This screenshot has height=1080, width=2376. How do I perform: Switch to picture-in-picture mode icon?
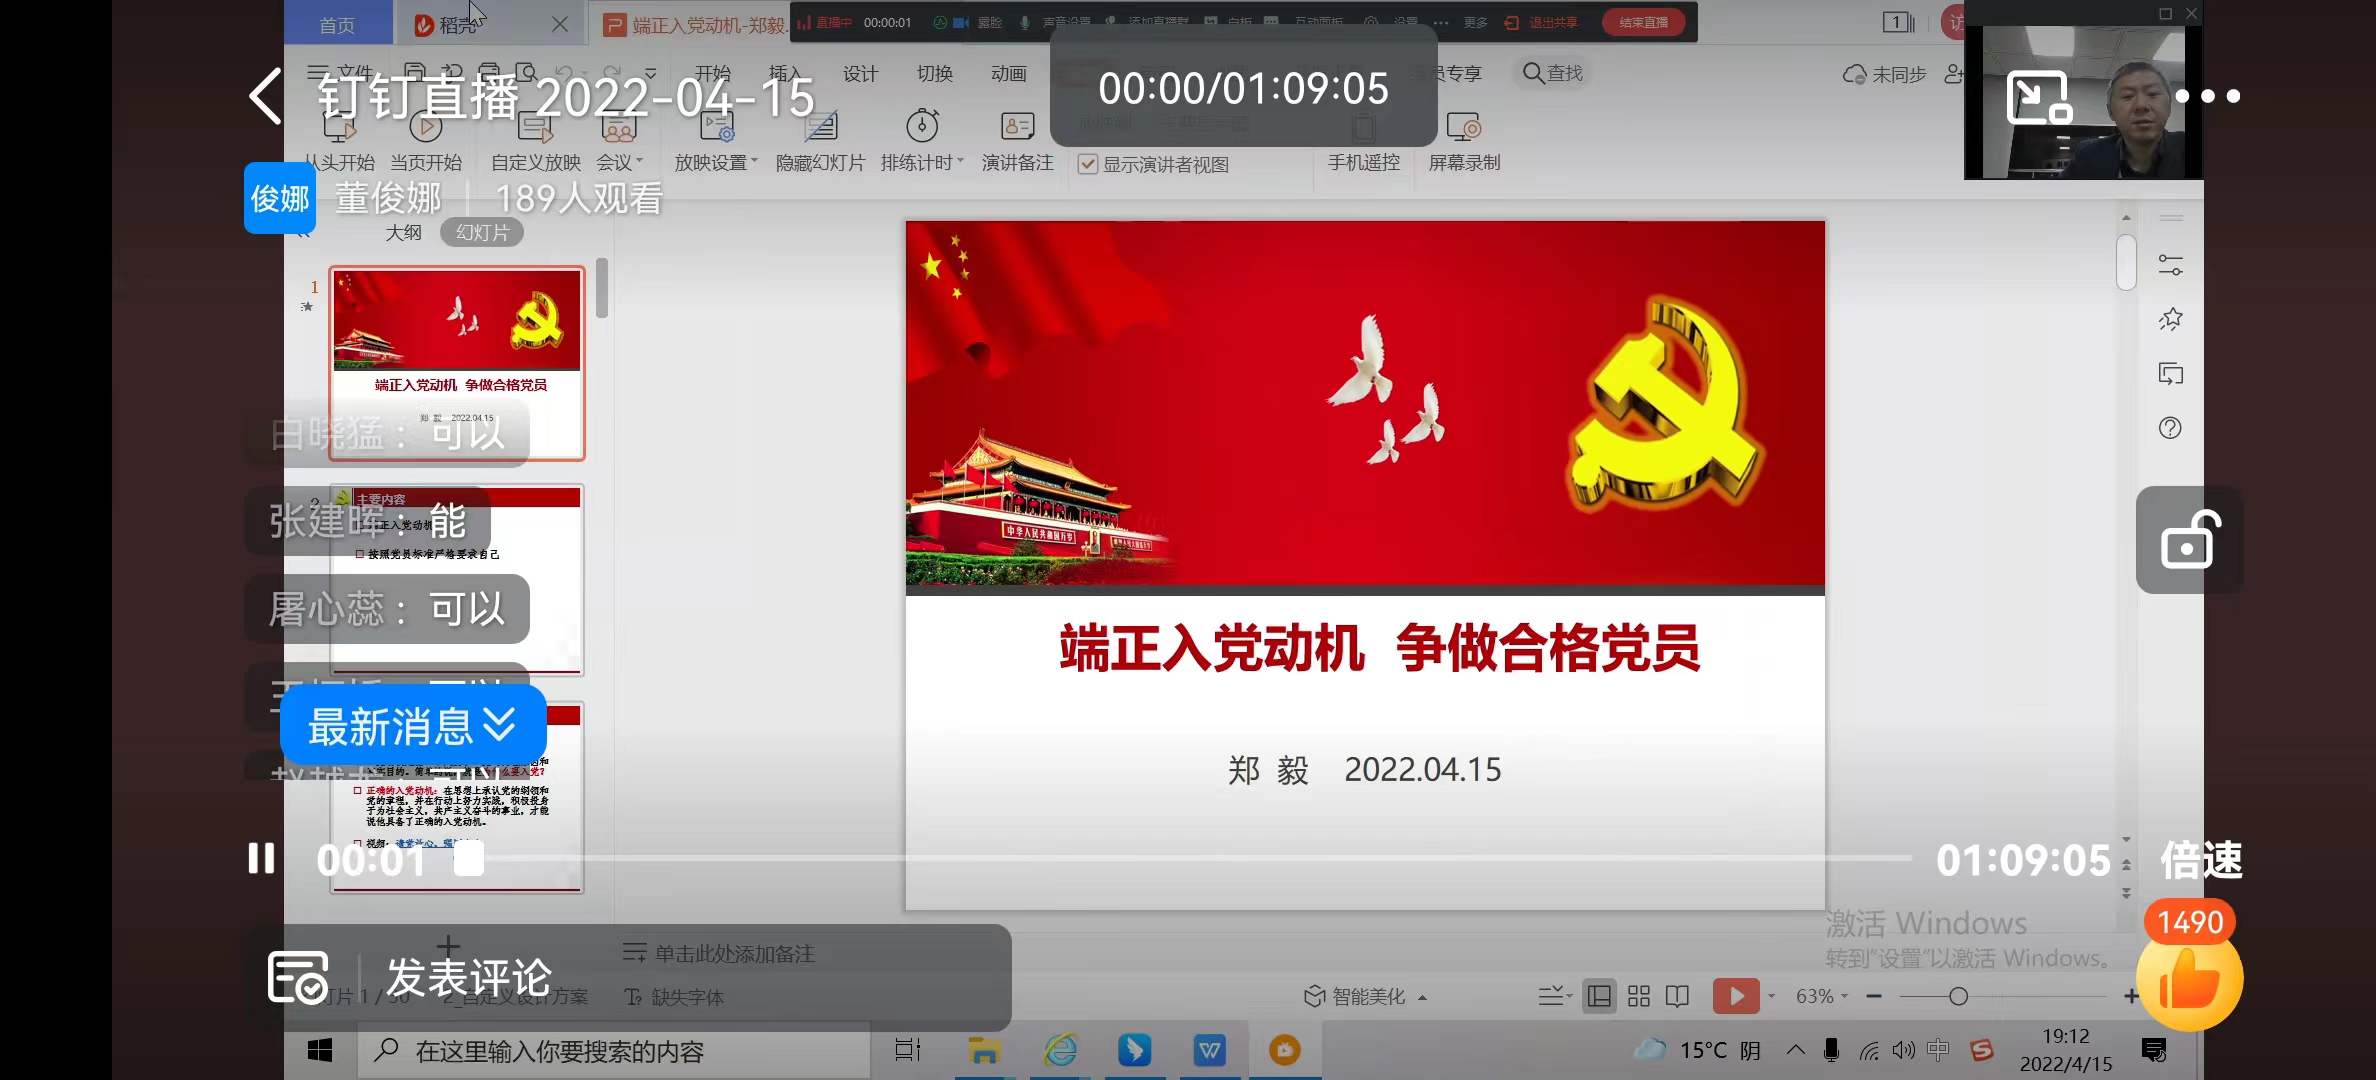[x=2038, y=97]
